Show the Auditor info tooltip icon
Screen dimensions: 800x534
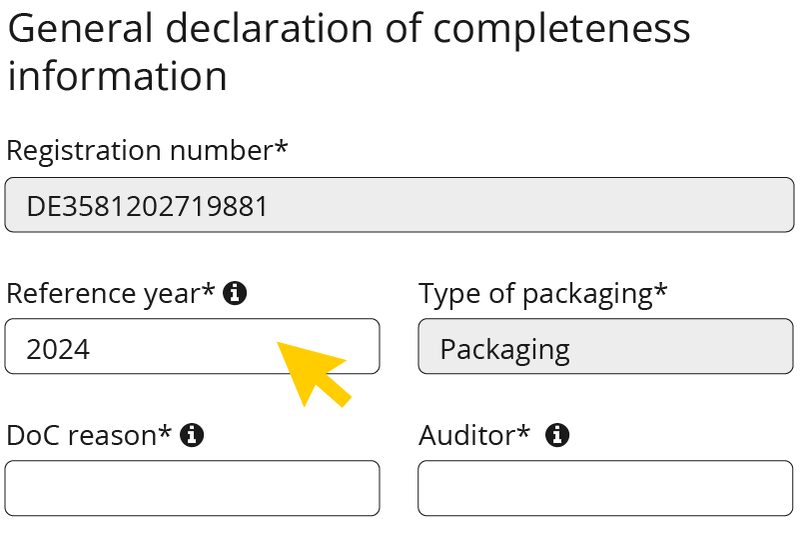coord(557,435)
